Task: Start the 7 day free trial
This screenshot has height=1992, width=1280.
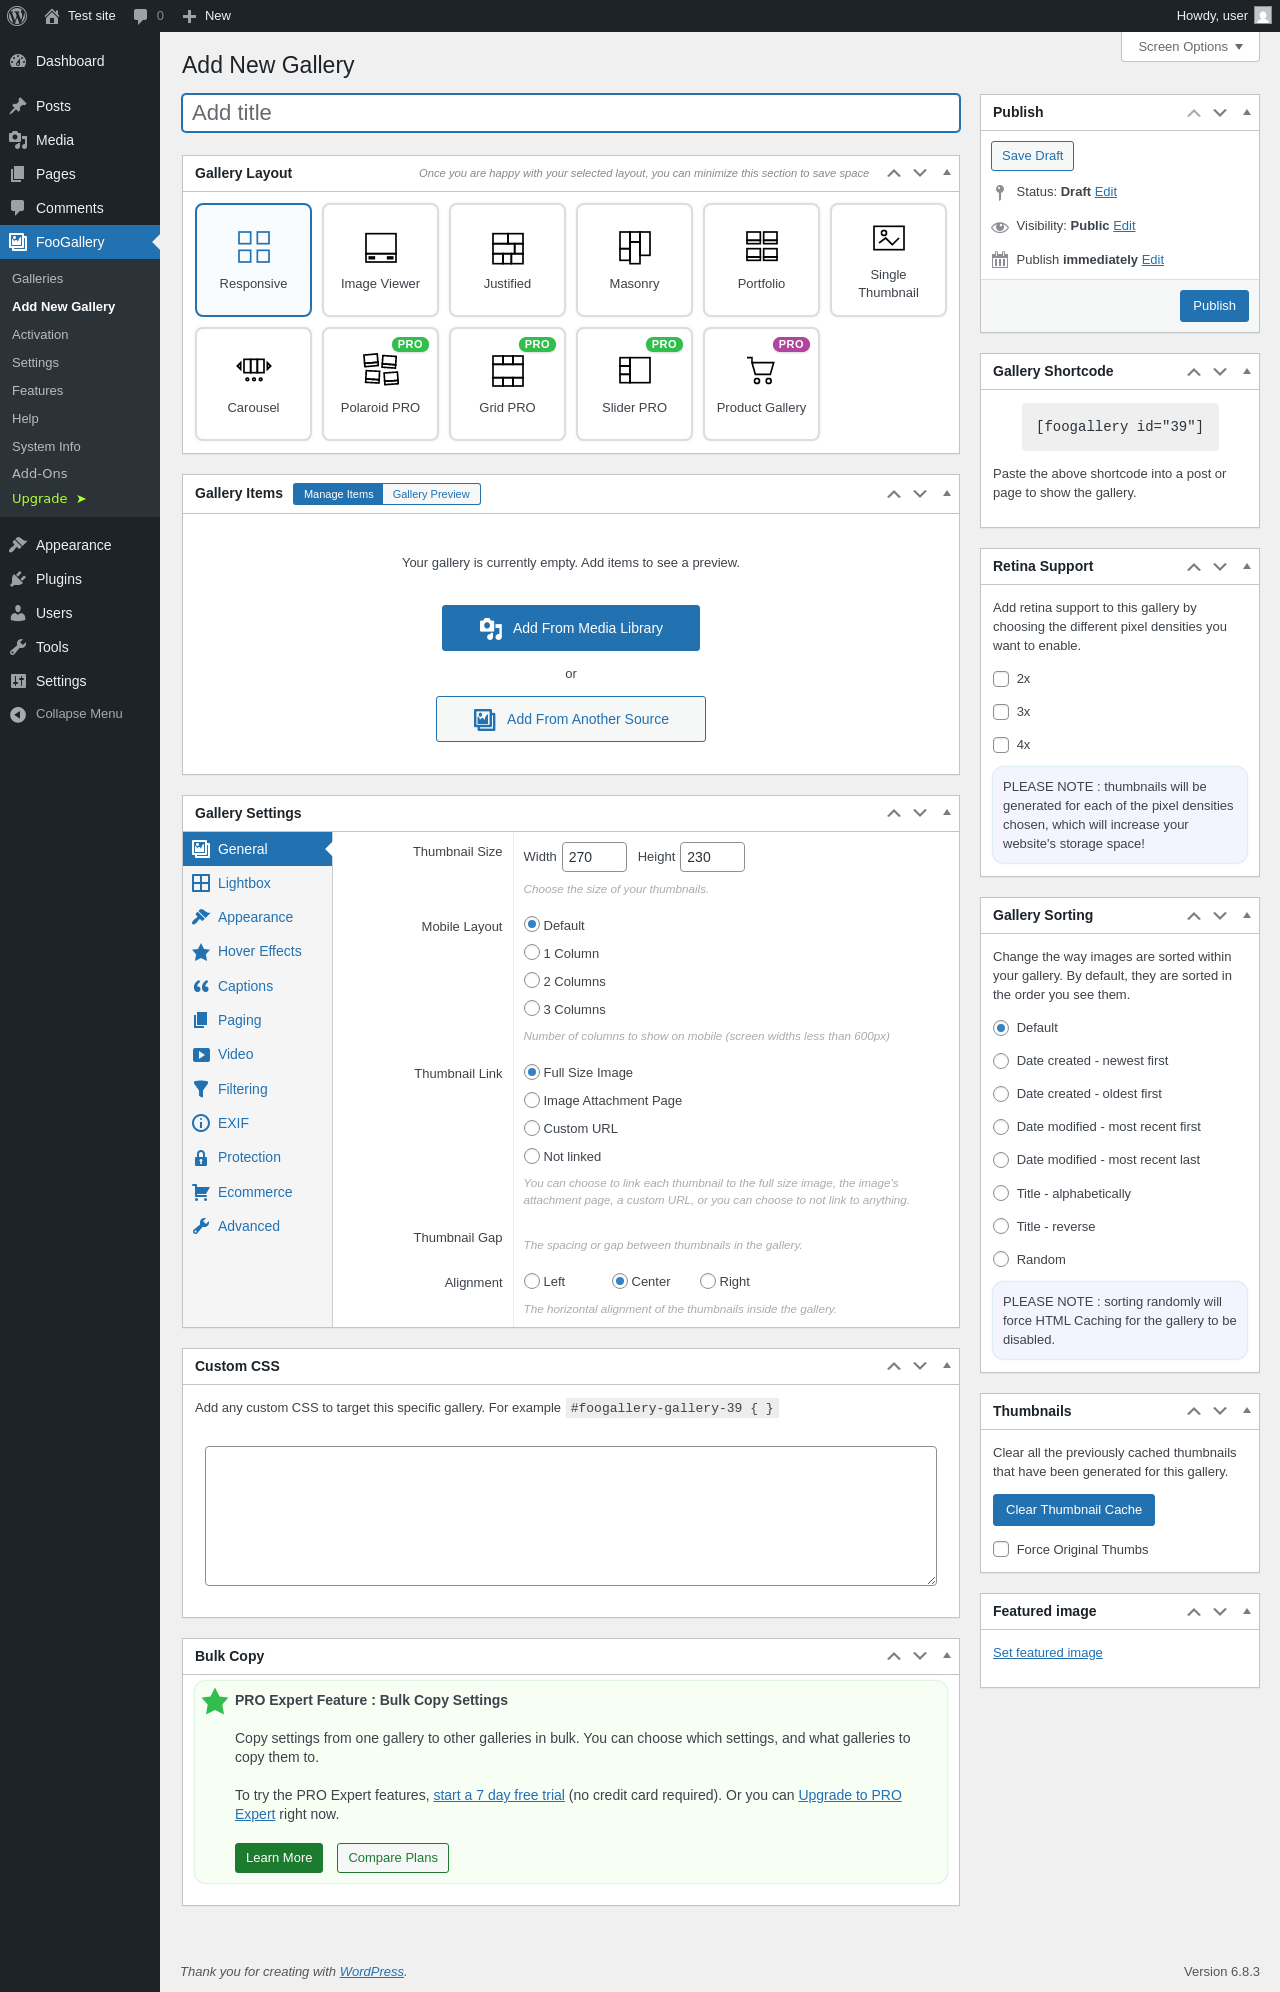Action: (x=499, y=1795)
